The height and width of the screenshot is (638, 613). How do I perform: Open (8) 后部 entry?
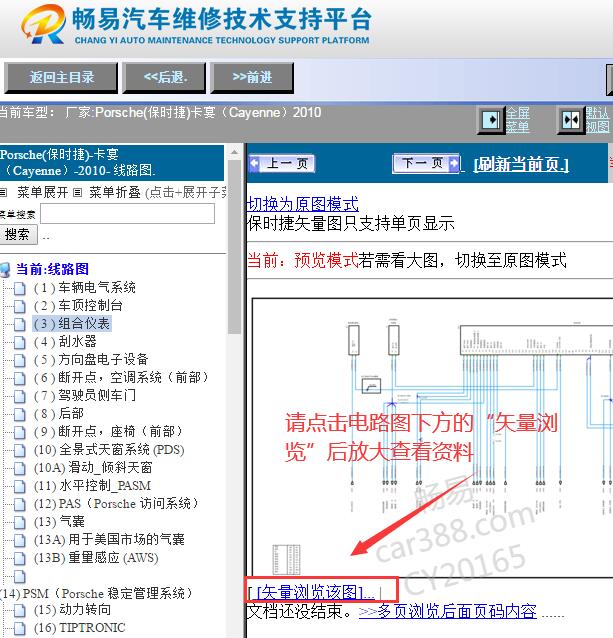pos(59,413)
